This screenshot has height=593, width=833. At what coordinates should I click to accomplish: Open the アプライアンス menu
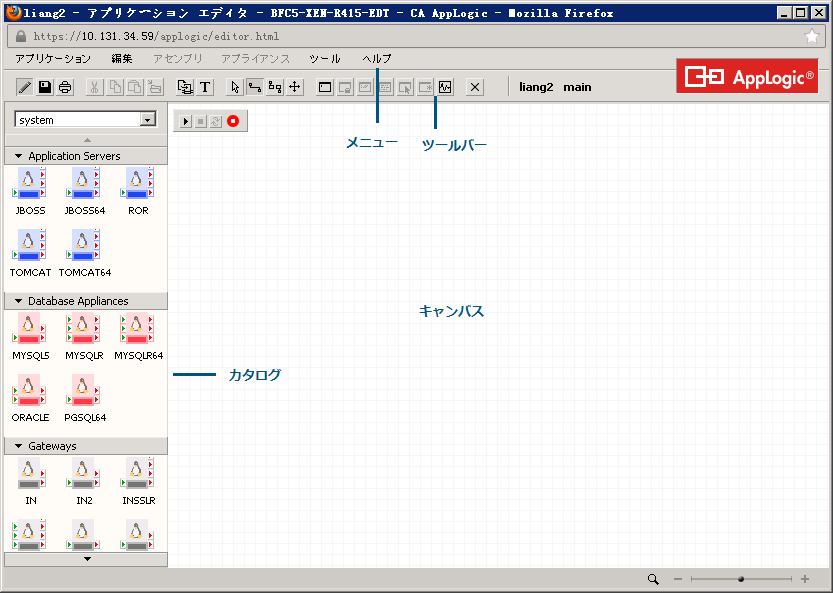pyautogui.click(x=256, y=59)
